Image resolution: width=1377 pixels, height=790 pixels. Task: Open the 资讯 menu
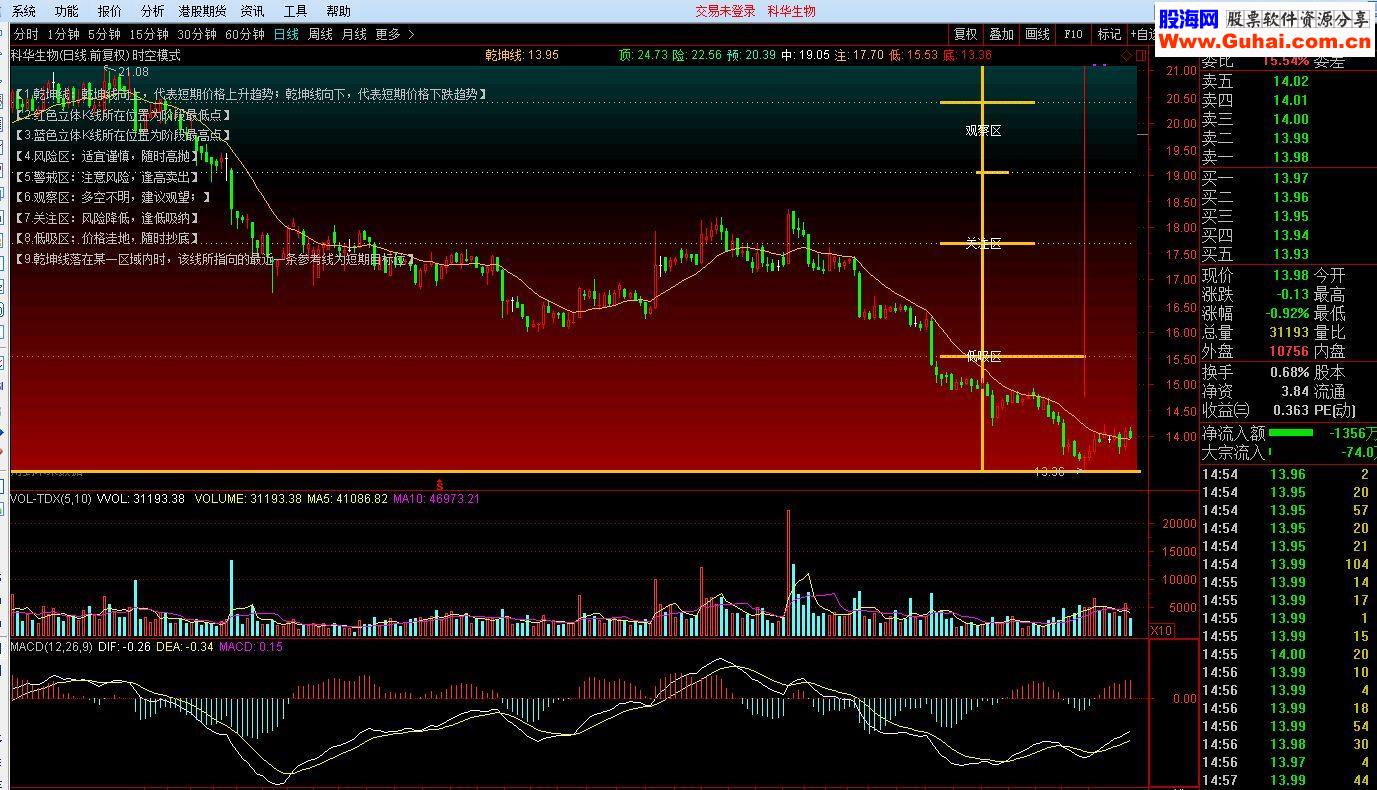point(252,11)
